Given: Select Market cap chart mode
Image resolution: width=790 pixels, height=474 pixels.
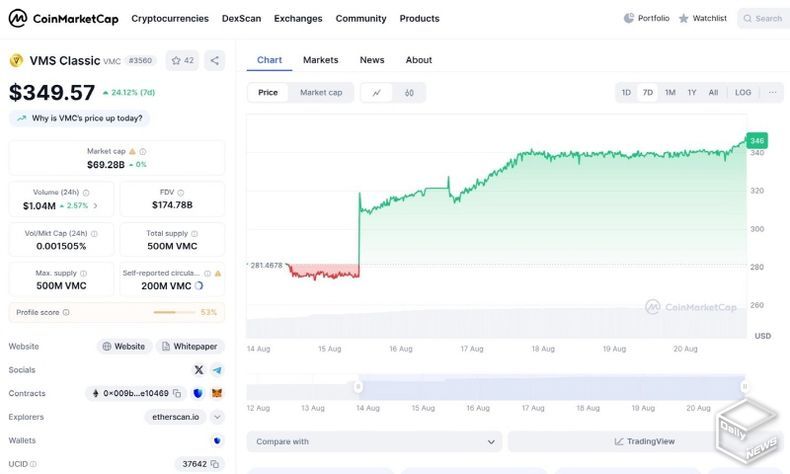Looking at the screenshot, I should (x=321, y=93).
